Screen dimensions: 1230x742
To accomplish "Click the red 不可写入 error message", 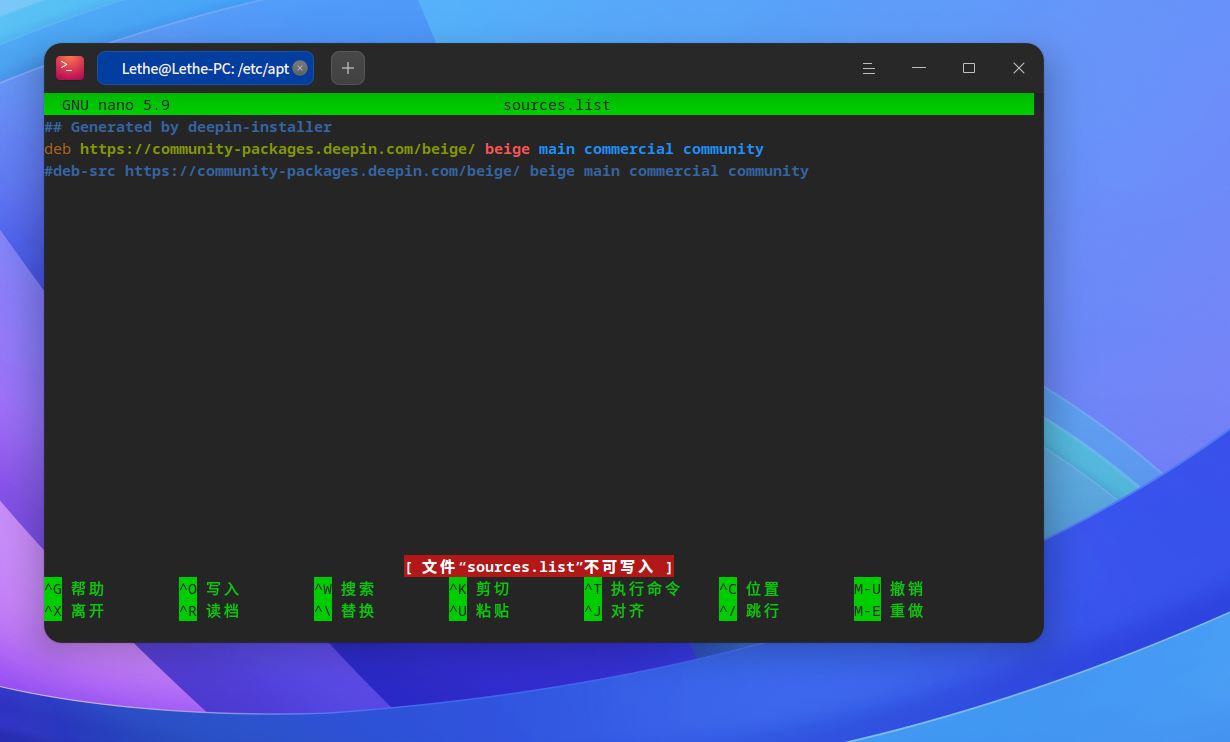I will point(539,567).
